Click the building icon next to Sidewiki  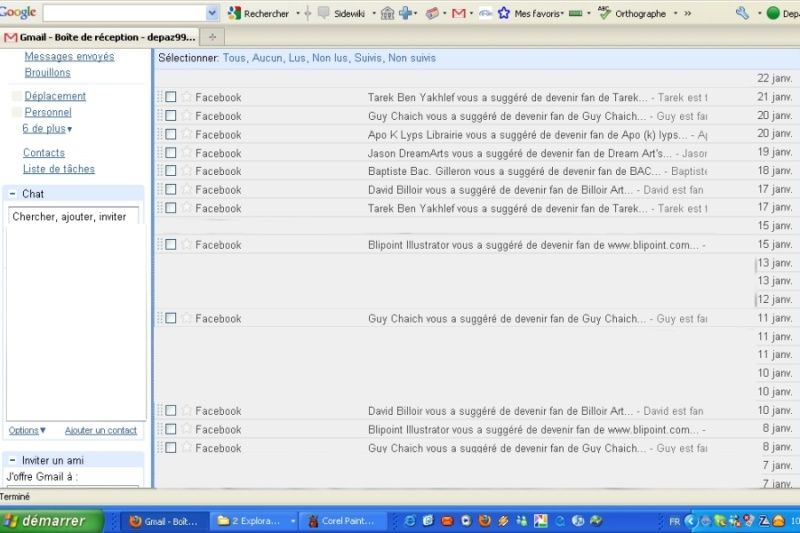(x=388, y=13)
